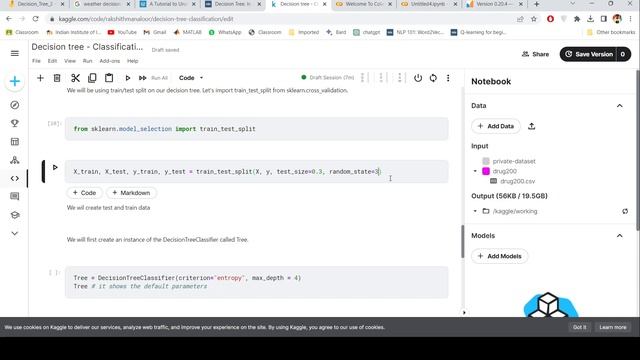Click the notebook title Decision tree - Classificati...
Image resolution: width=640 pixels, height=360 pixels.
(x=87, y=47)
